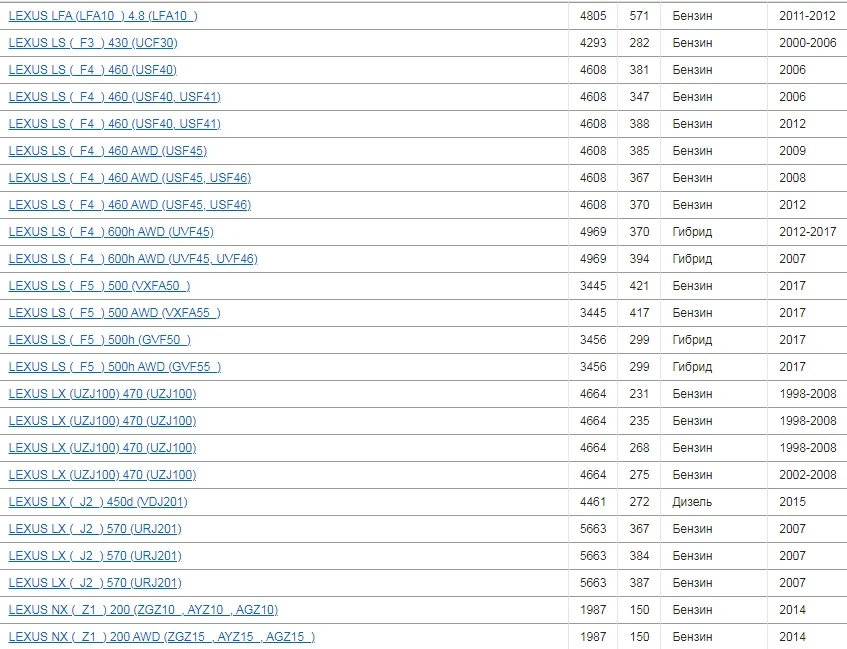Click engine volume 1987 in NX 200 AWD row

point(593,637)
